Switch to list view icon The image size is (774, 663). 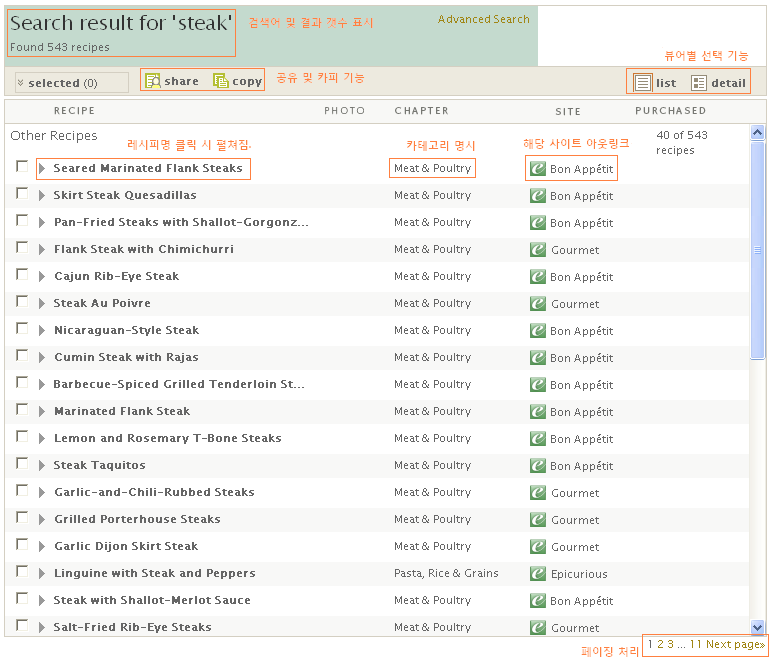coord(643,82)
